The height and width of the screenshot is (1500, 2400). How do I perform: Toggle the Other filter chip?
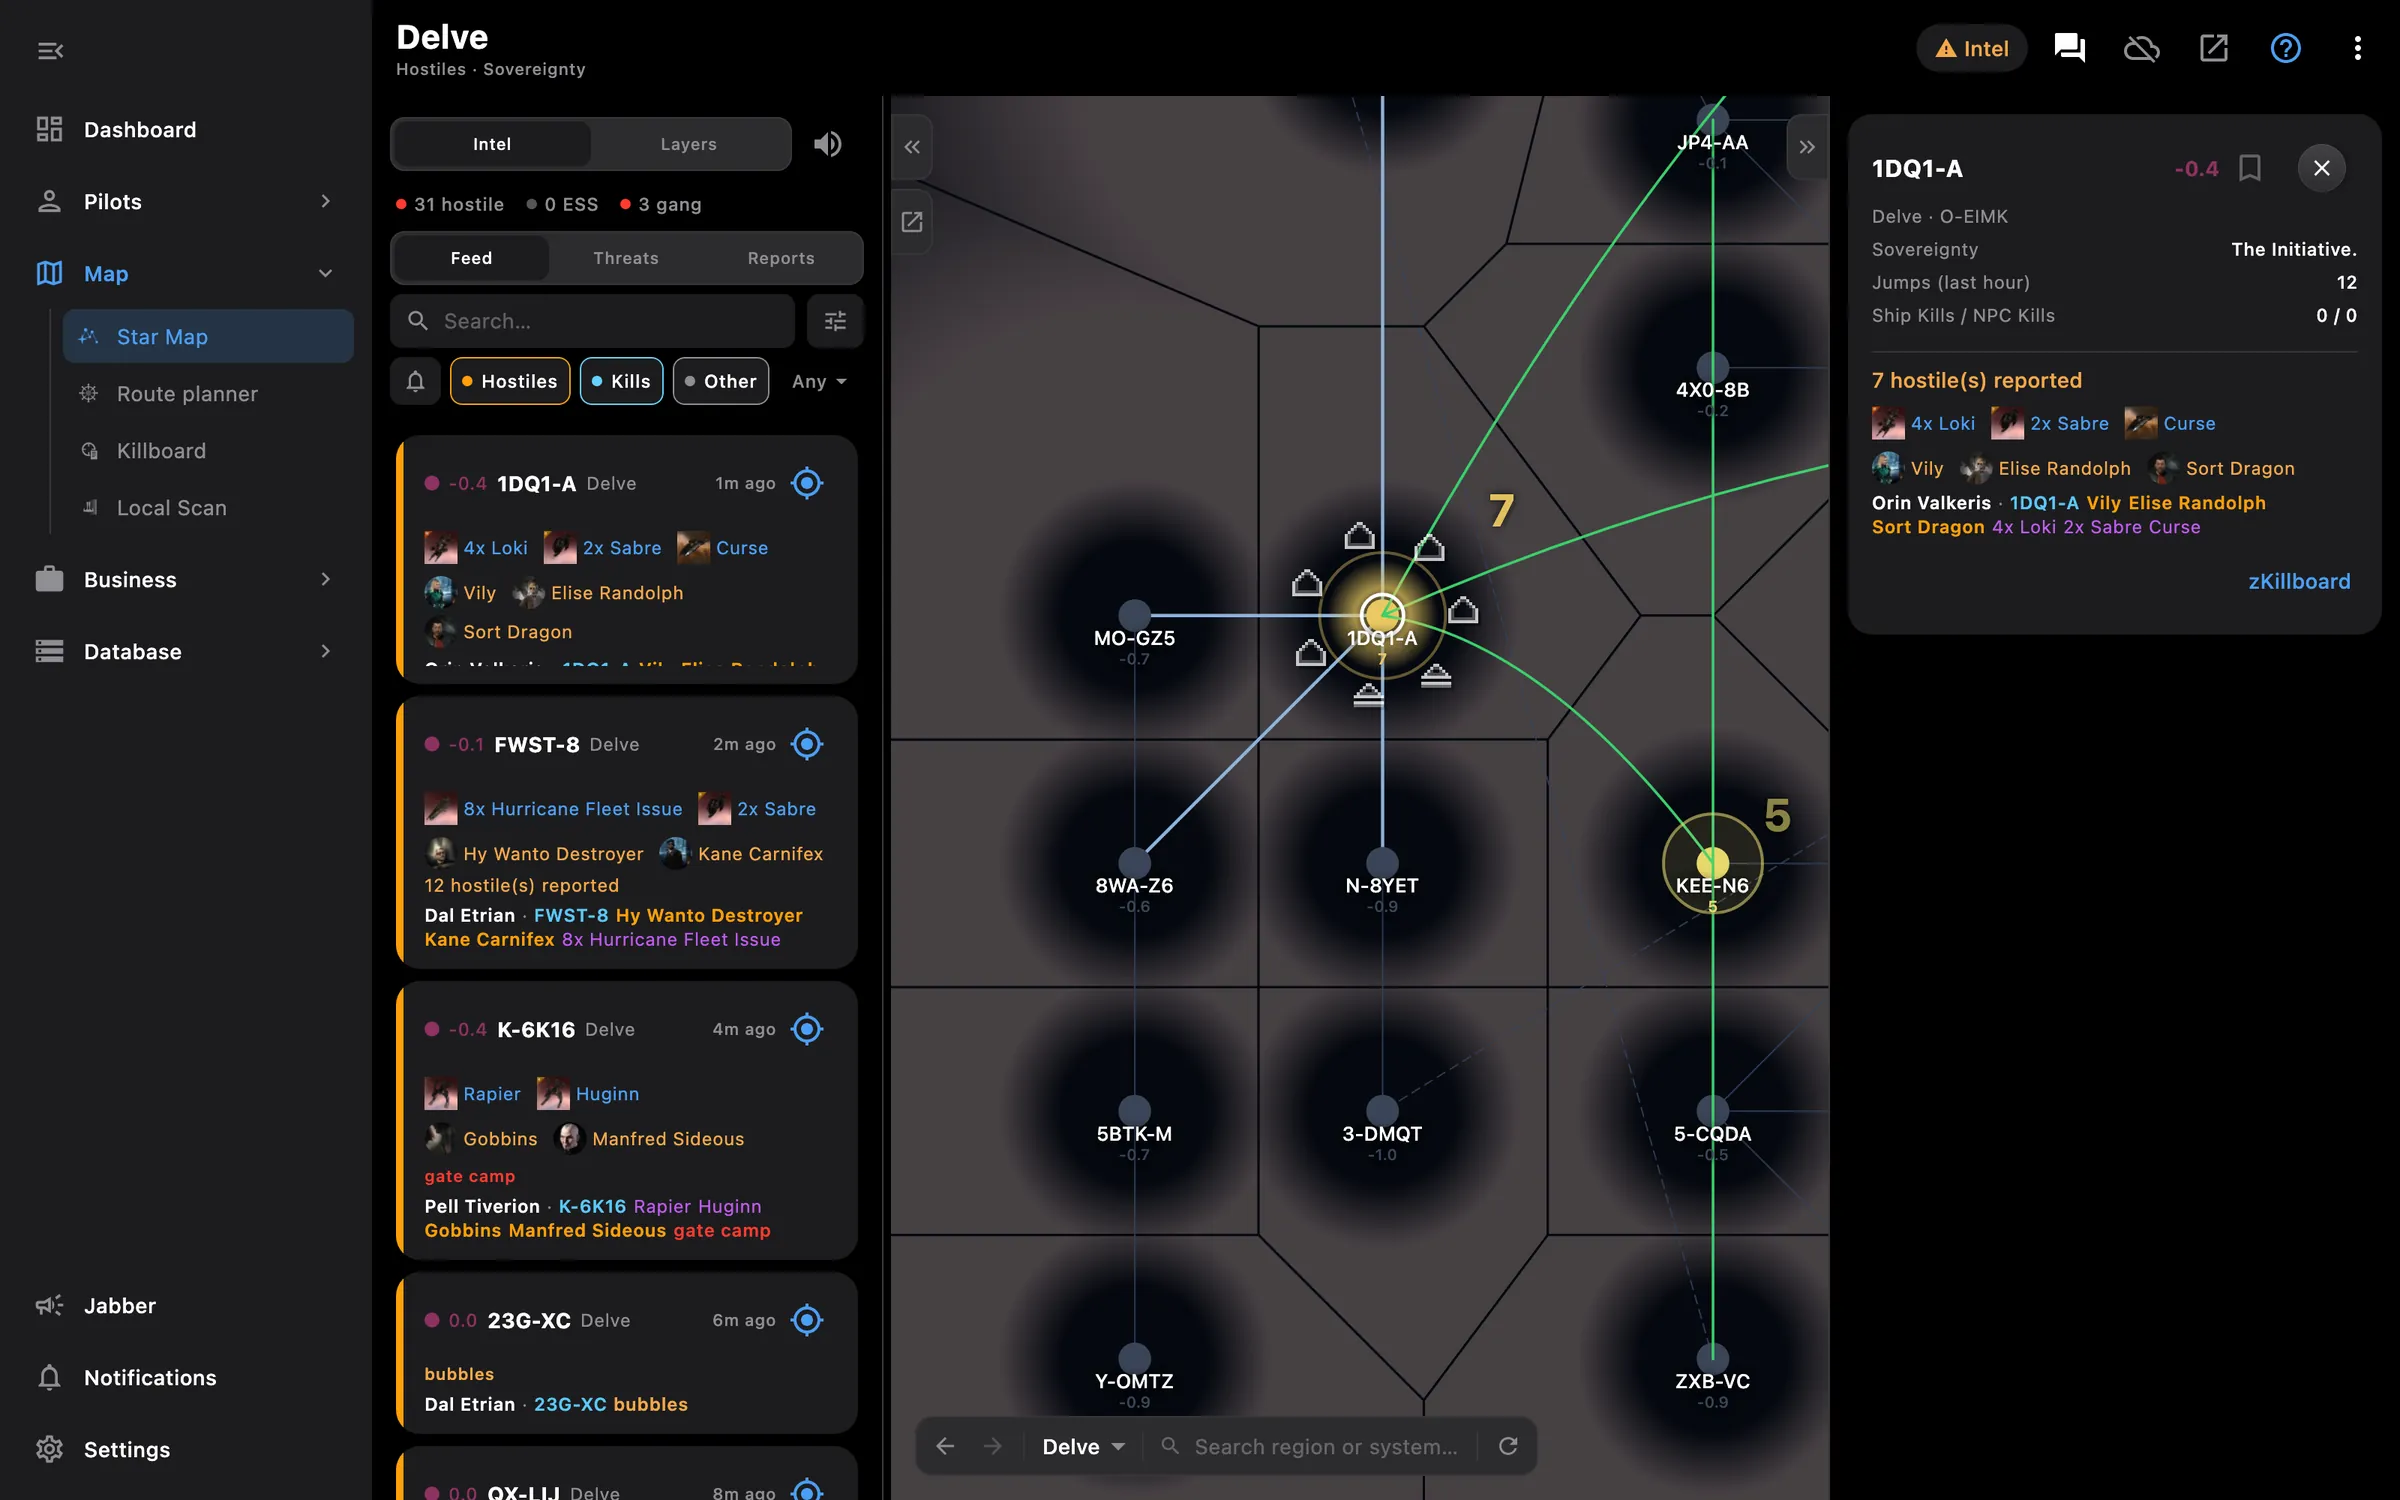click(721, 381)
